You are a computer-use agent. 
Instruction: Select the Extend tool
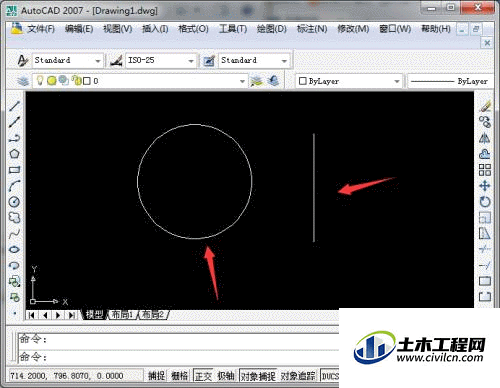[x=485, y=265]
